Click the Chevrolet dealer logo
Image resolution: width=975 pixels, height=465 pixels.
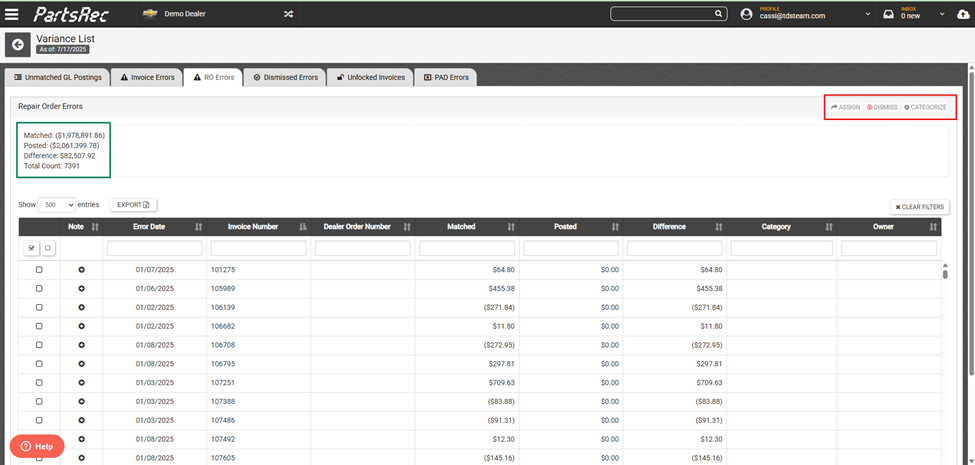149,14
